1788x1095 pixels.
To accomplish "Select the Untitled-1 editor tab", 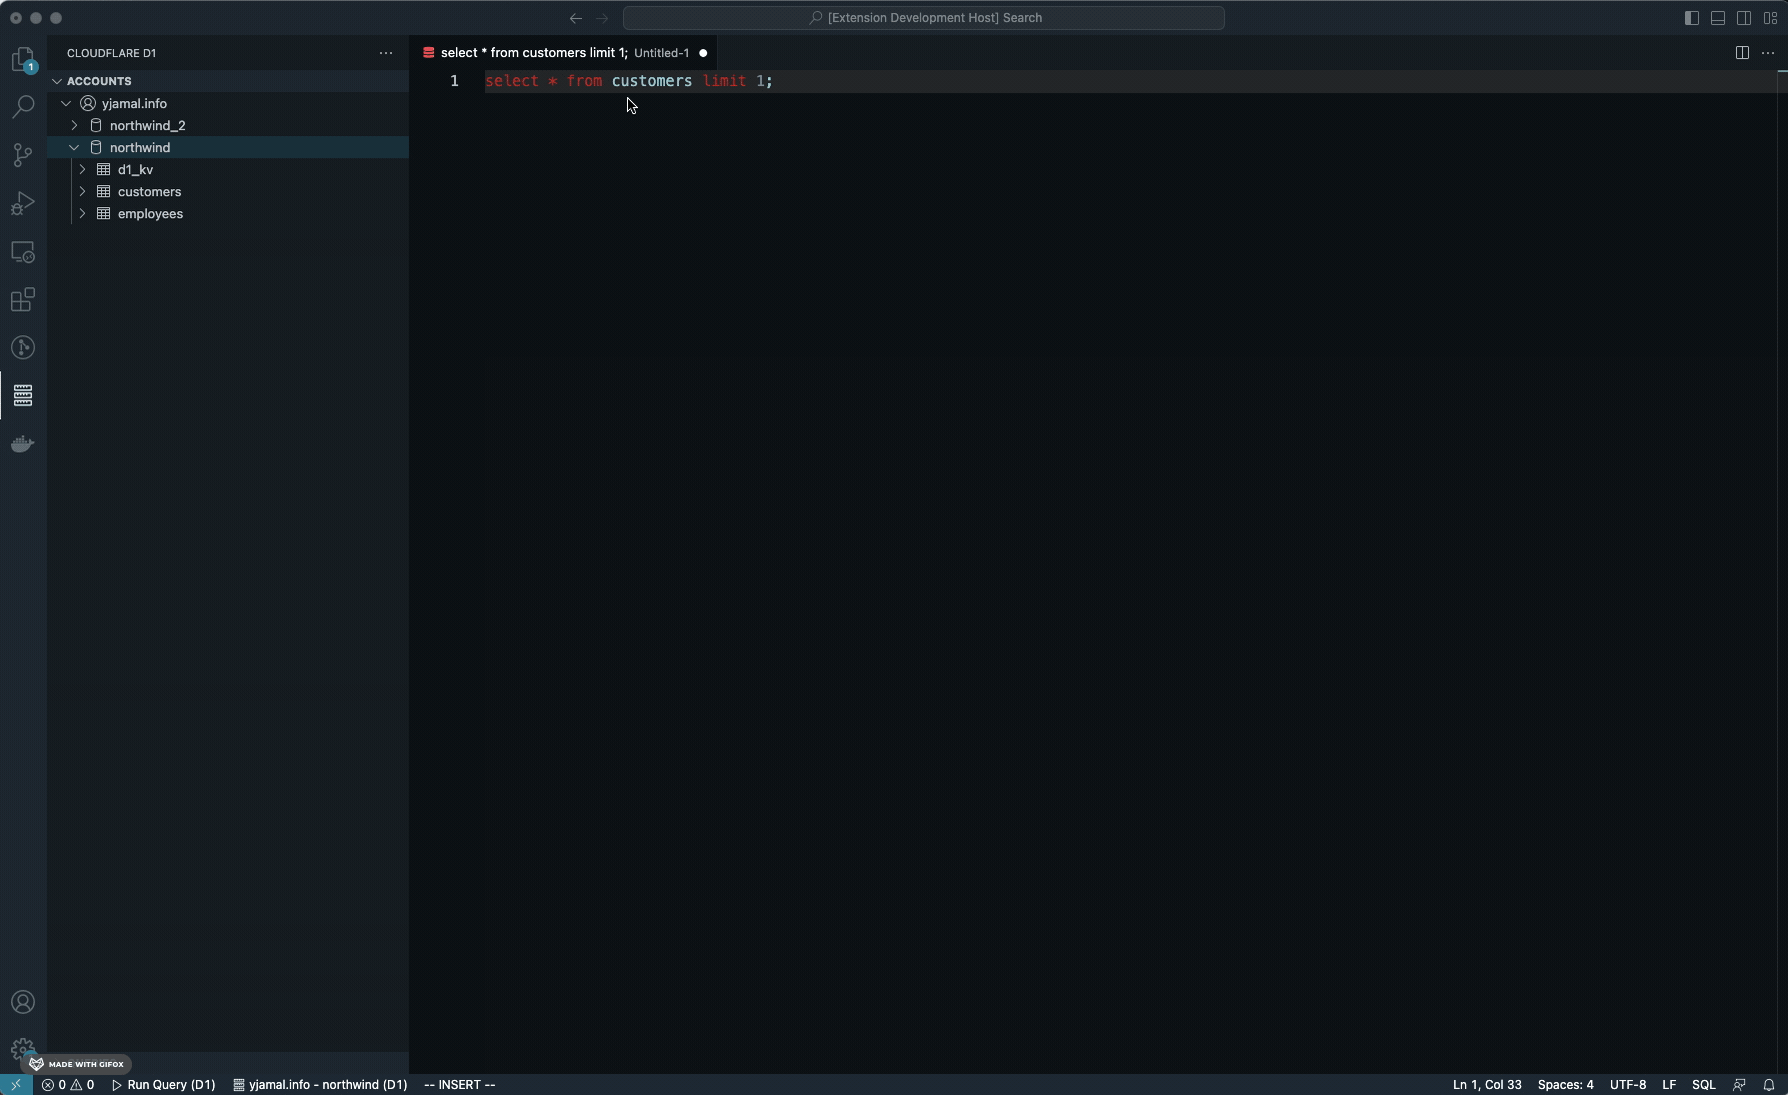I will pos(564,53).
